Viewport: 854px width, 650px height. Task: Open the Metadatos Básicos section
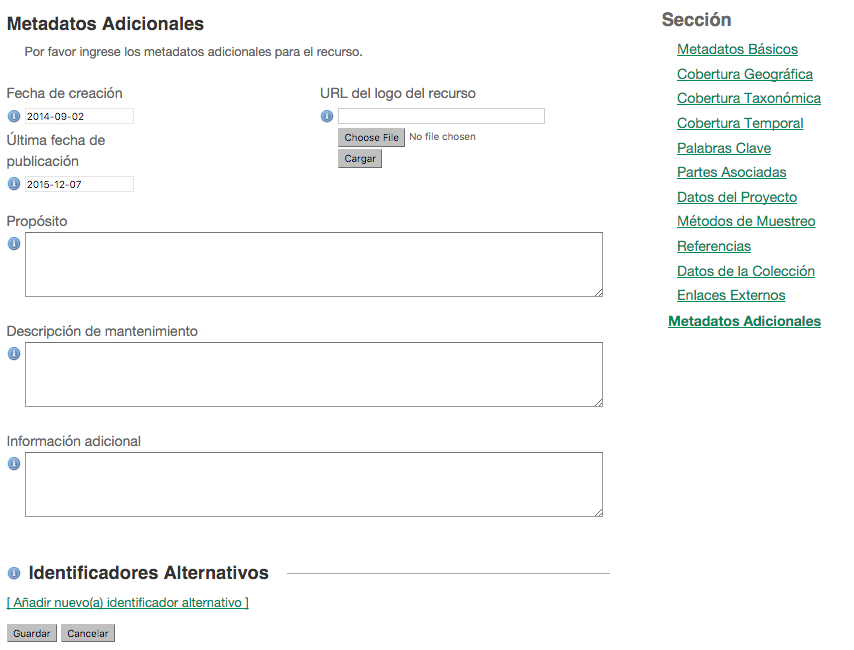[737, 49]
